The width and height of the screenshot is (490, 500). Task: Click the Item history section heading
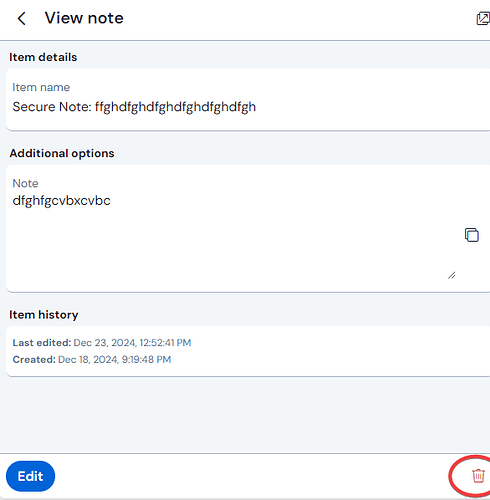(x=44, y=315)
